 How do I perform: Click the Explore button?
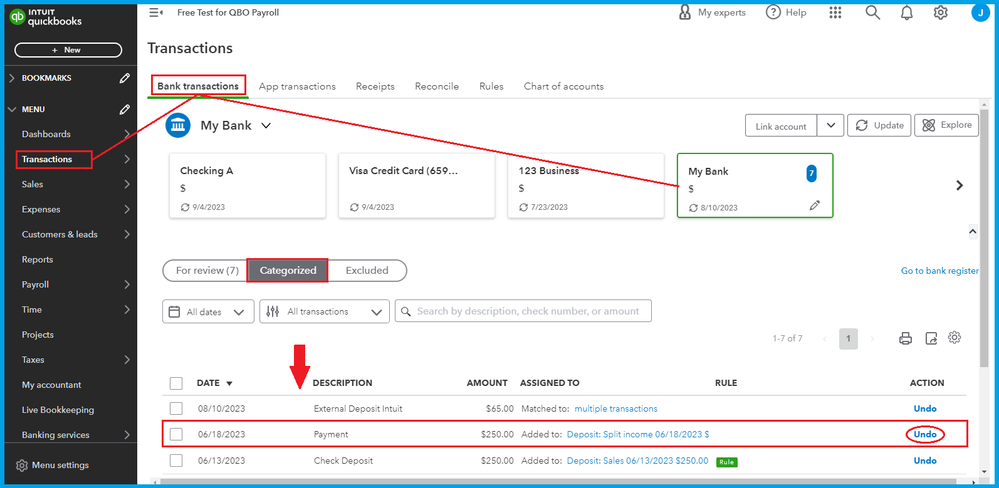(947, 126)
